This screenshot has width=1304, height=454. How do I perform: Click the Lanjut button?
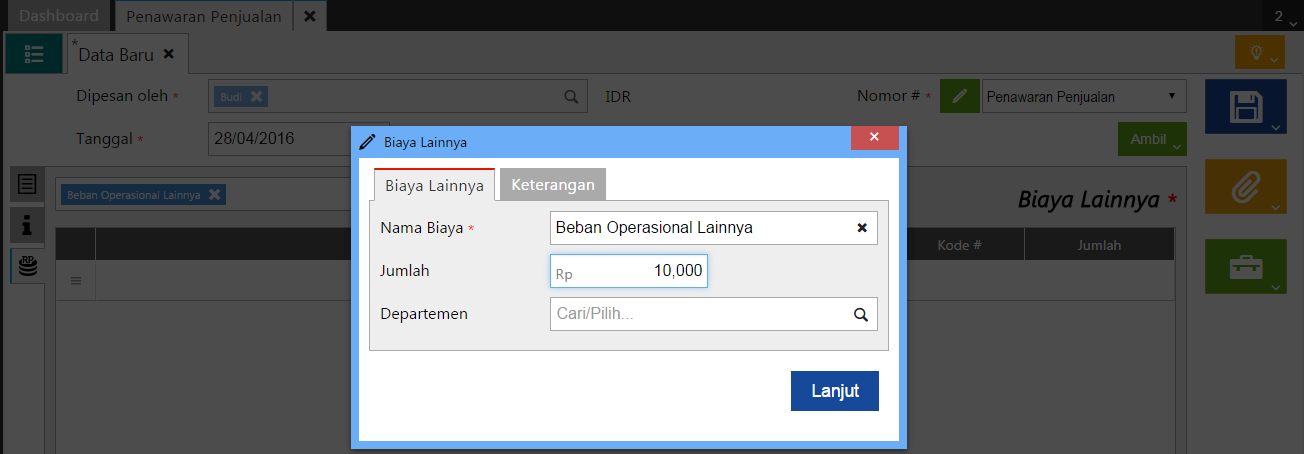(834, 391)
